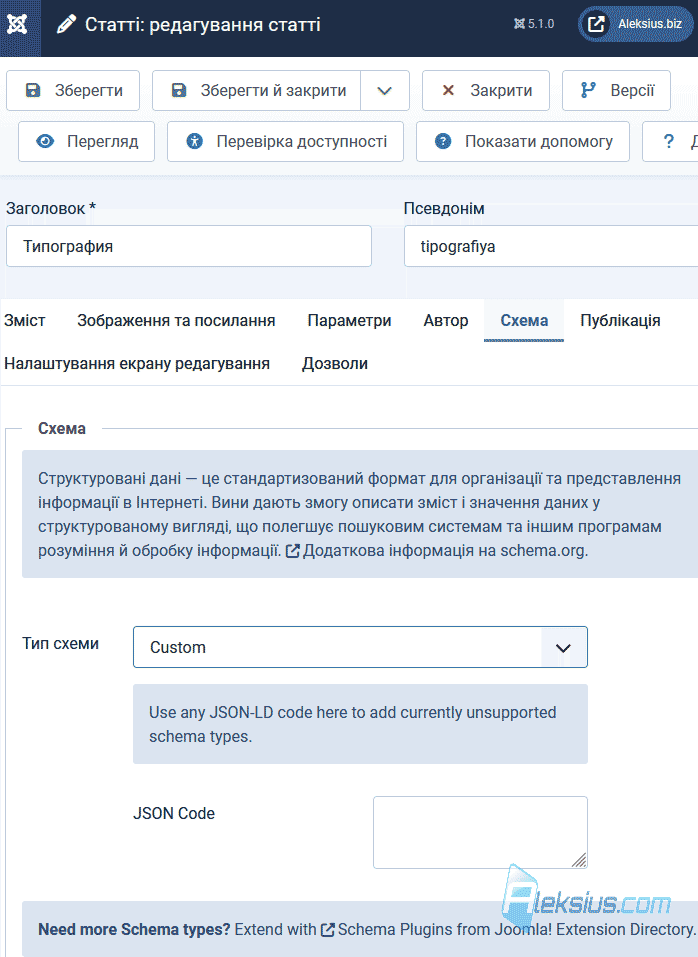Open the Публікація tab
The image size is (698, 957).
621,320
